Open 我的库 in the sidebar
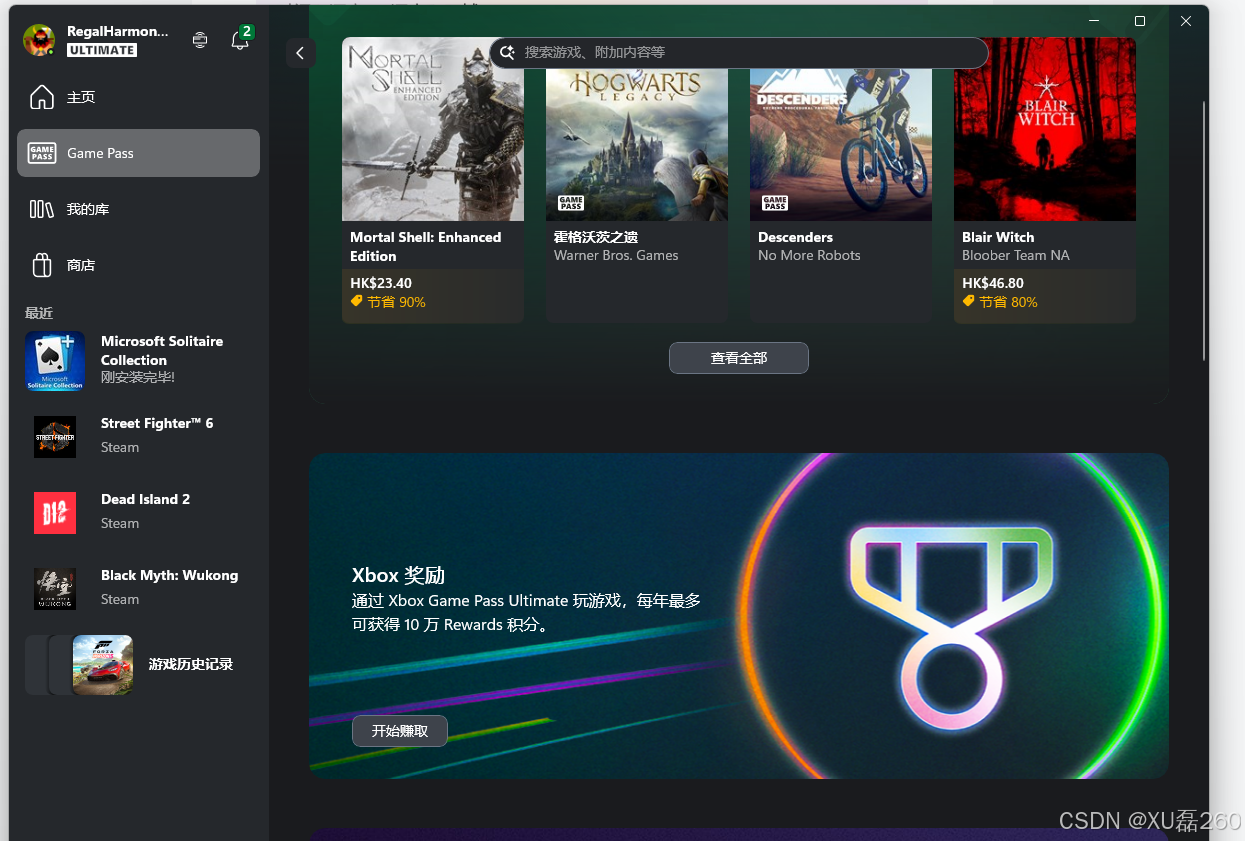 (x=138, y=209)
